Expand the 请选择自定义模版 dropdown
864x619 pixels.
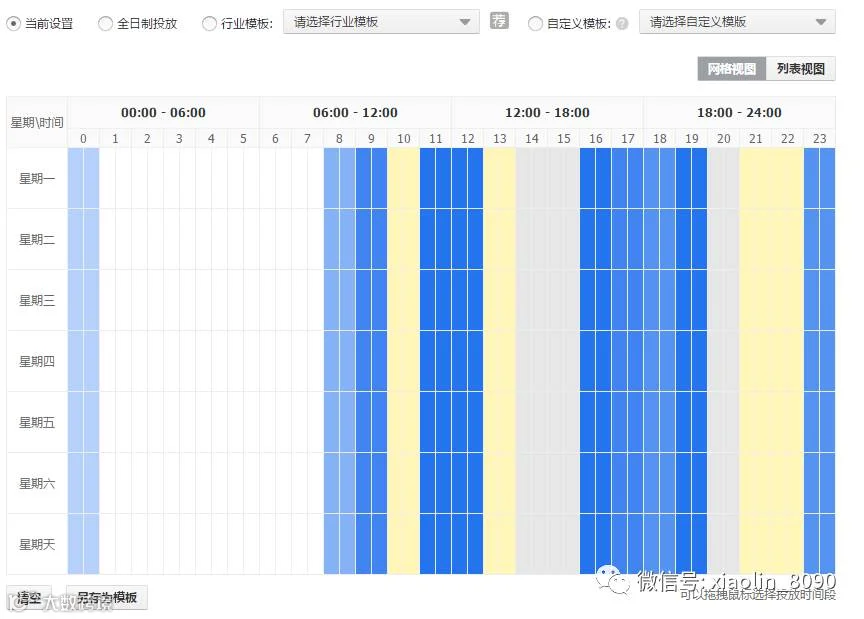(737, 22)
